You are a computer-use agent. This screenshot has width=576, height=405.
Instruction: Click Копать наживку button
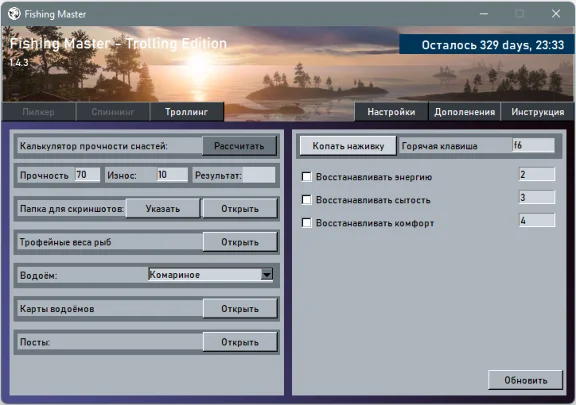coord(348,146)
